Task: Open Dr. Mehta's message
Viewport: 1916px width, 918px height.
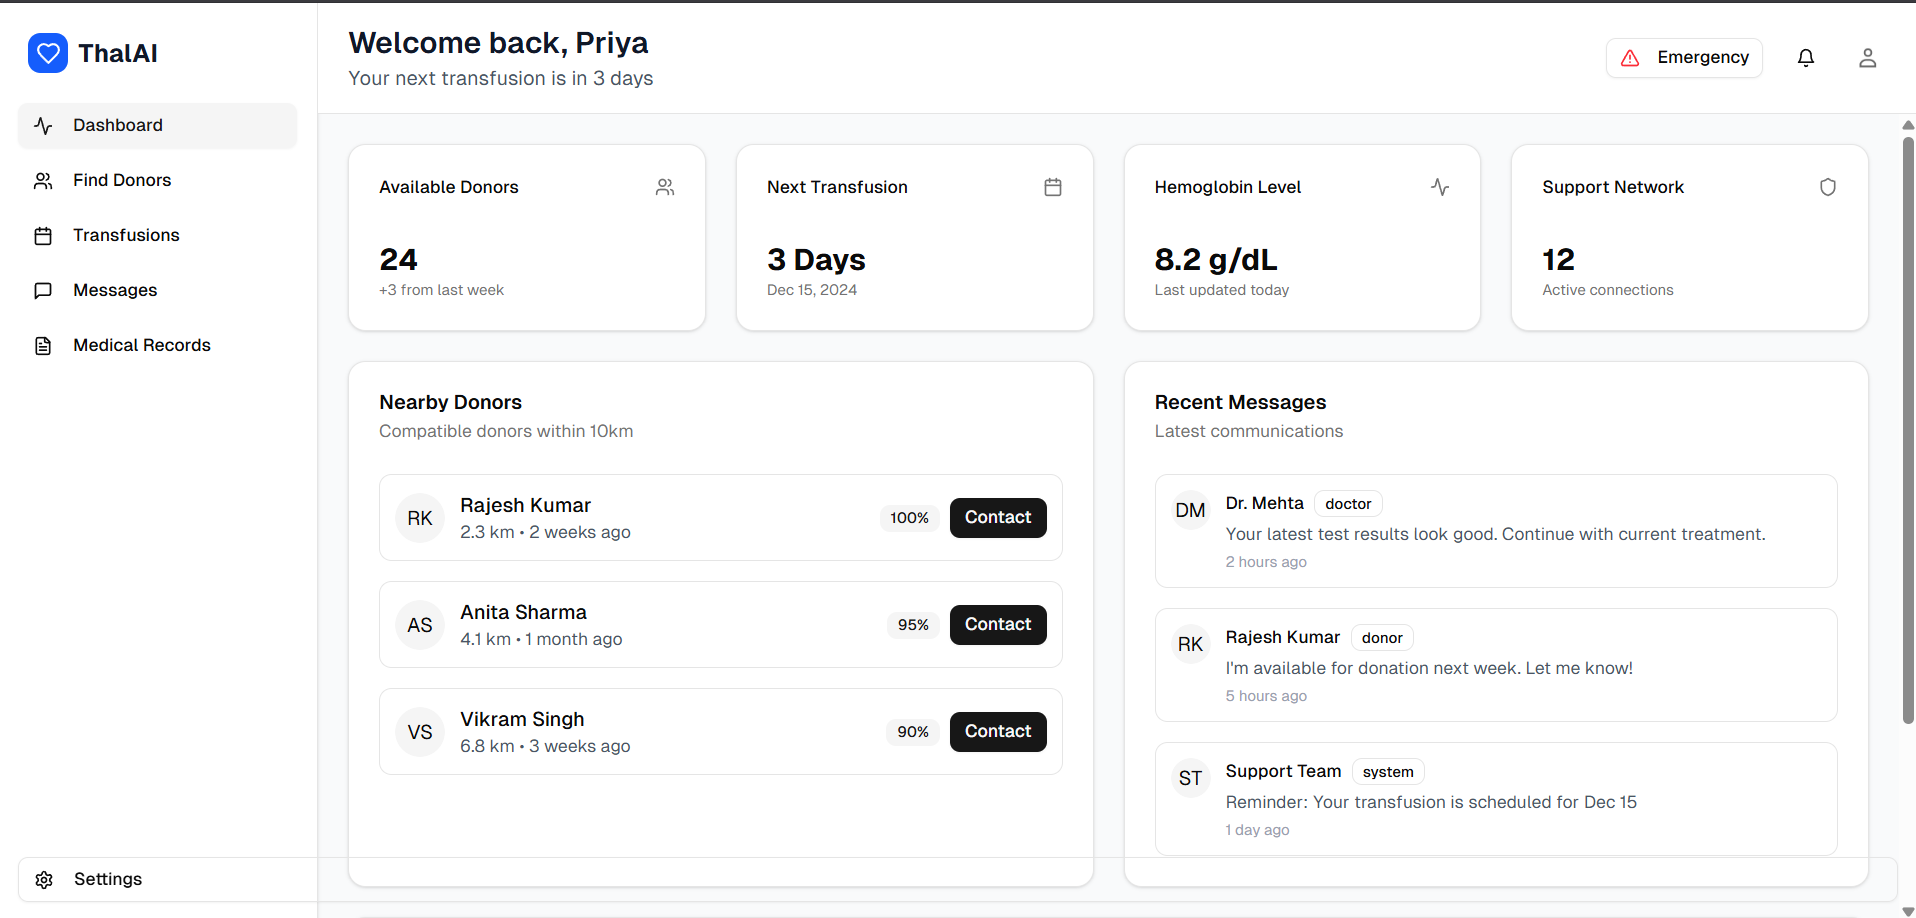Action: point(1495,531)
